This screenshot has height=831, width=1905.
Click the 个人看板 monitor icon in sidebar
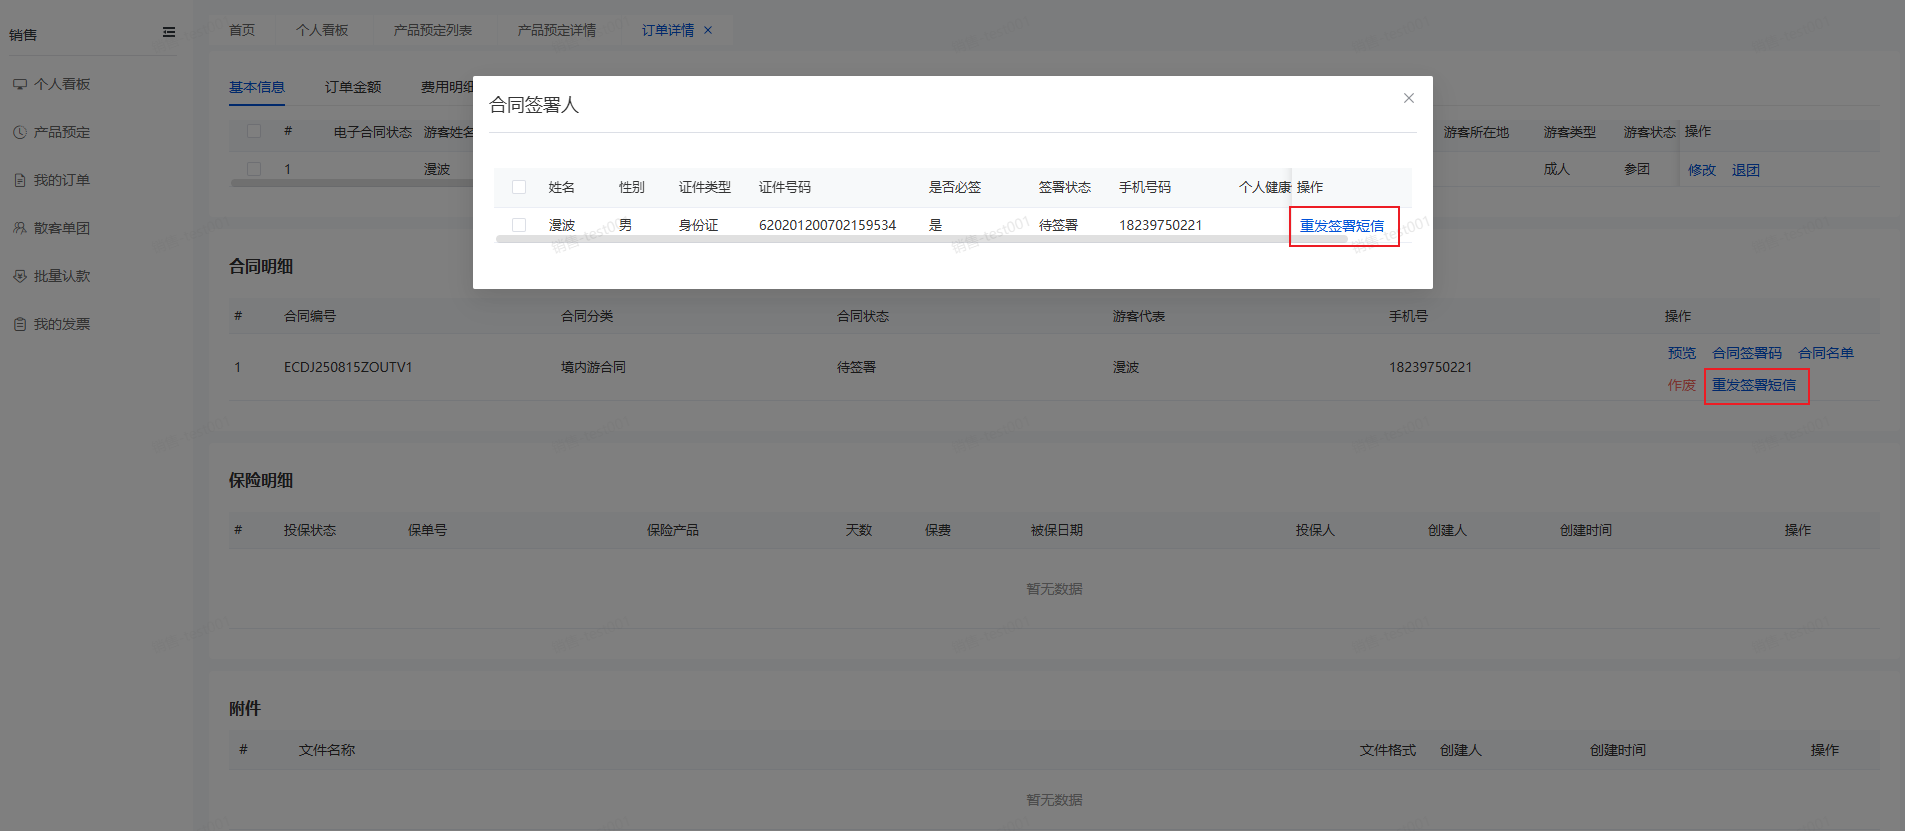[20, 84]
